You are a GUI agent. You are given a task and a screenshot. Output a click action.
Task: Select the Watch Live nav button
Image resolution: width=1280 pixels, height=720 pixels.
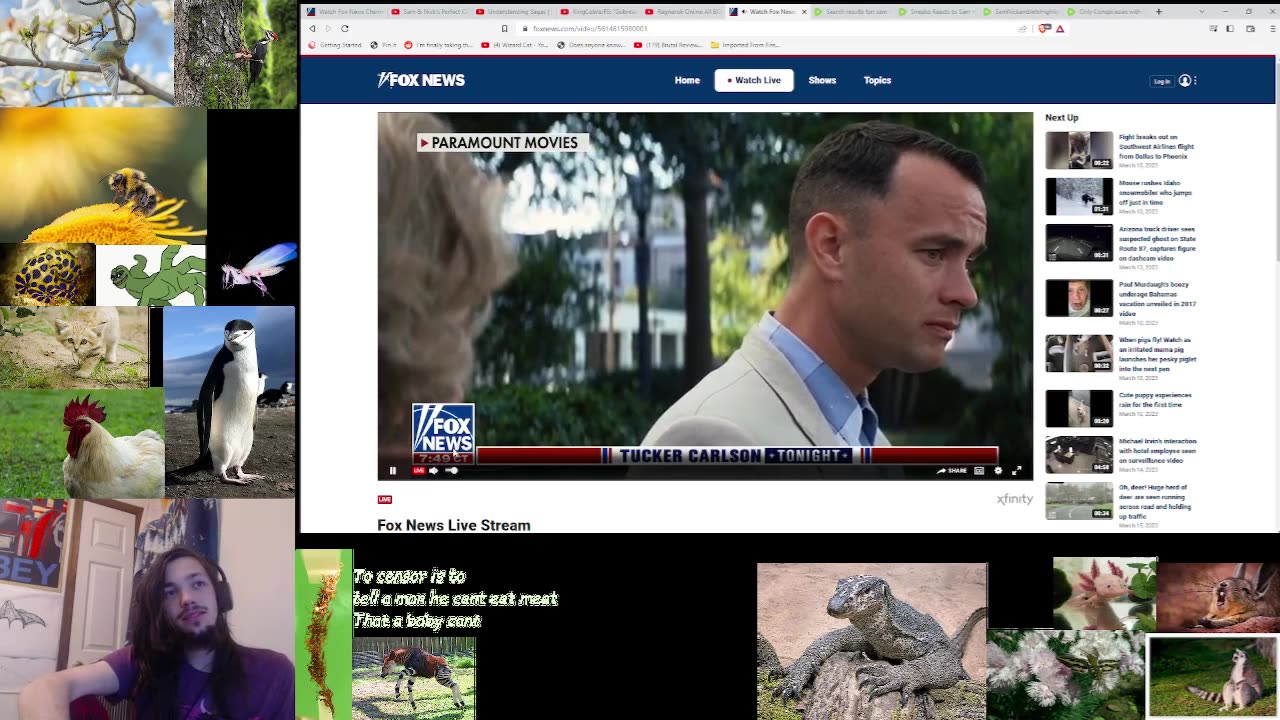coord(754,80)
